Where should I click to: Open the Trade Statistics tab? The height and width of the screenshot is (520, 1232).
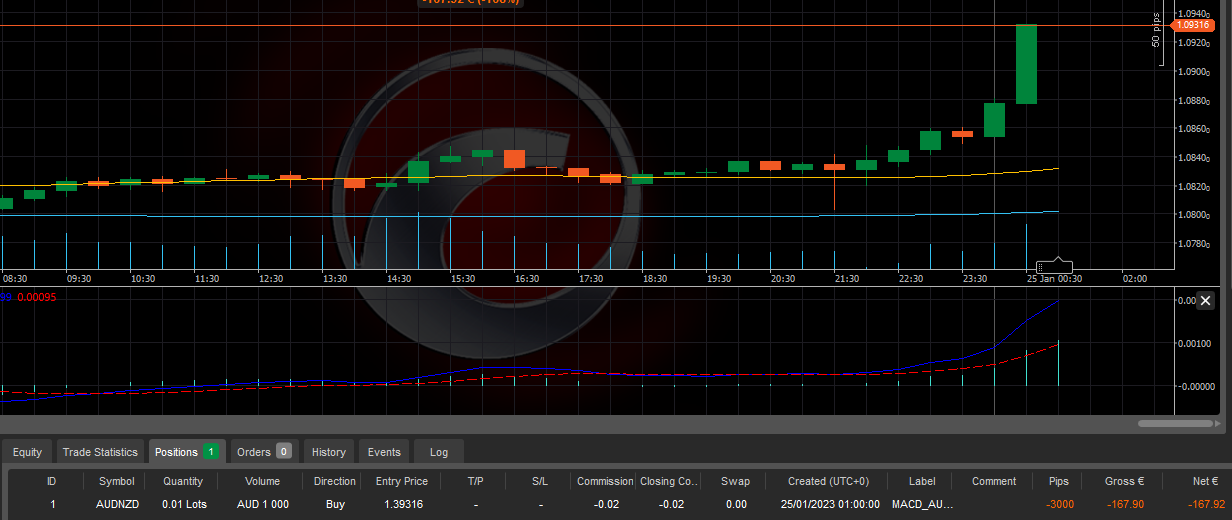point(100,452)
